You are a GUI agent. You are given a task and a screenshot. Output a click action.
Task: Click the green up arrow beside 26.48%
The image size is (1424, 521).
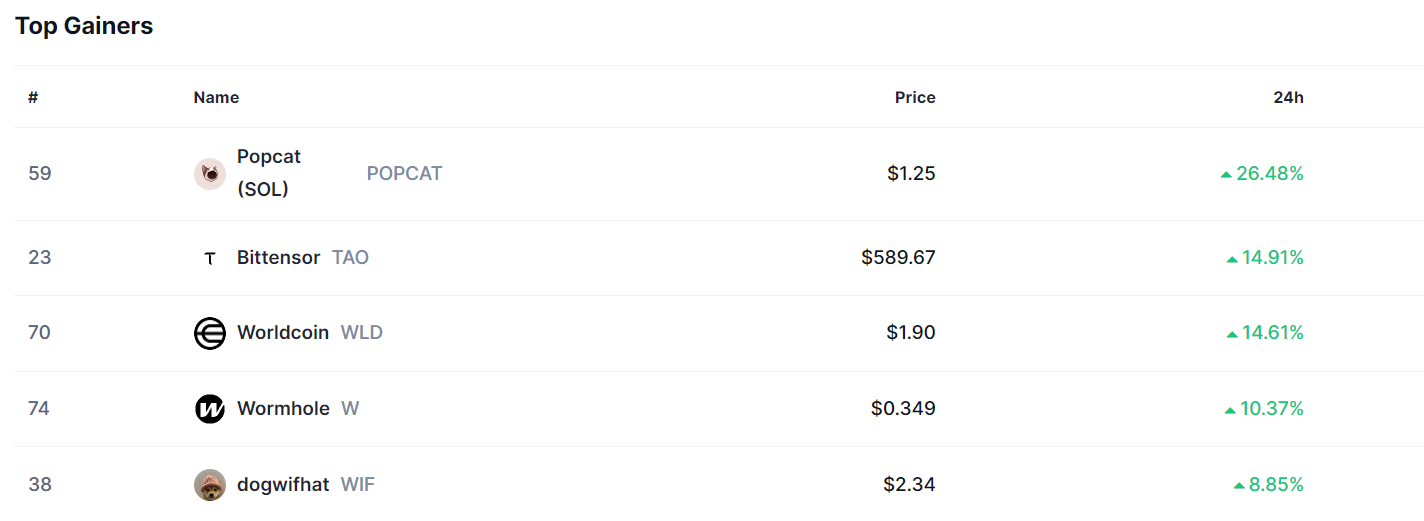(x=1226, y=174)
